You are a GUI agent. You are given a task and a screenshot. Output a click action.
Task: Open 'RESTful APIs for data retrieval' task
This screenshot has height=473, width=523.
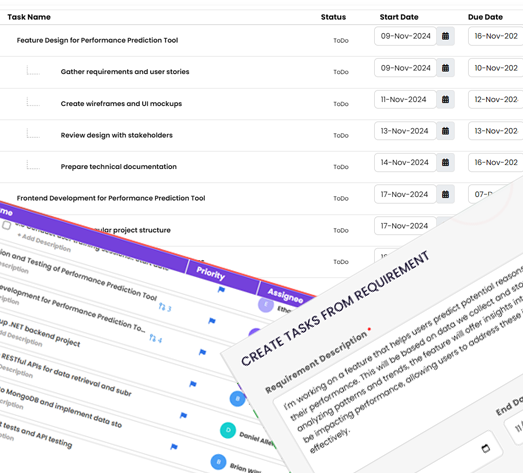(x=66, y=375)
